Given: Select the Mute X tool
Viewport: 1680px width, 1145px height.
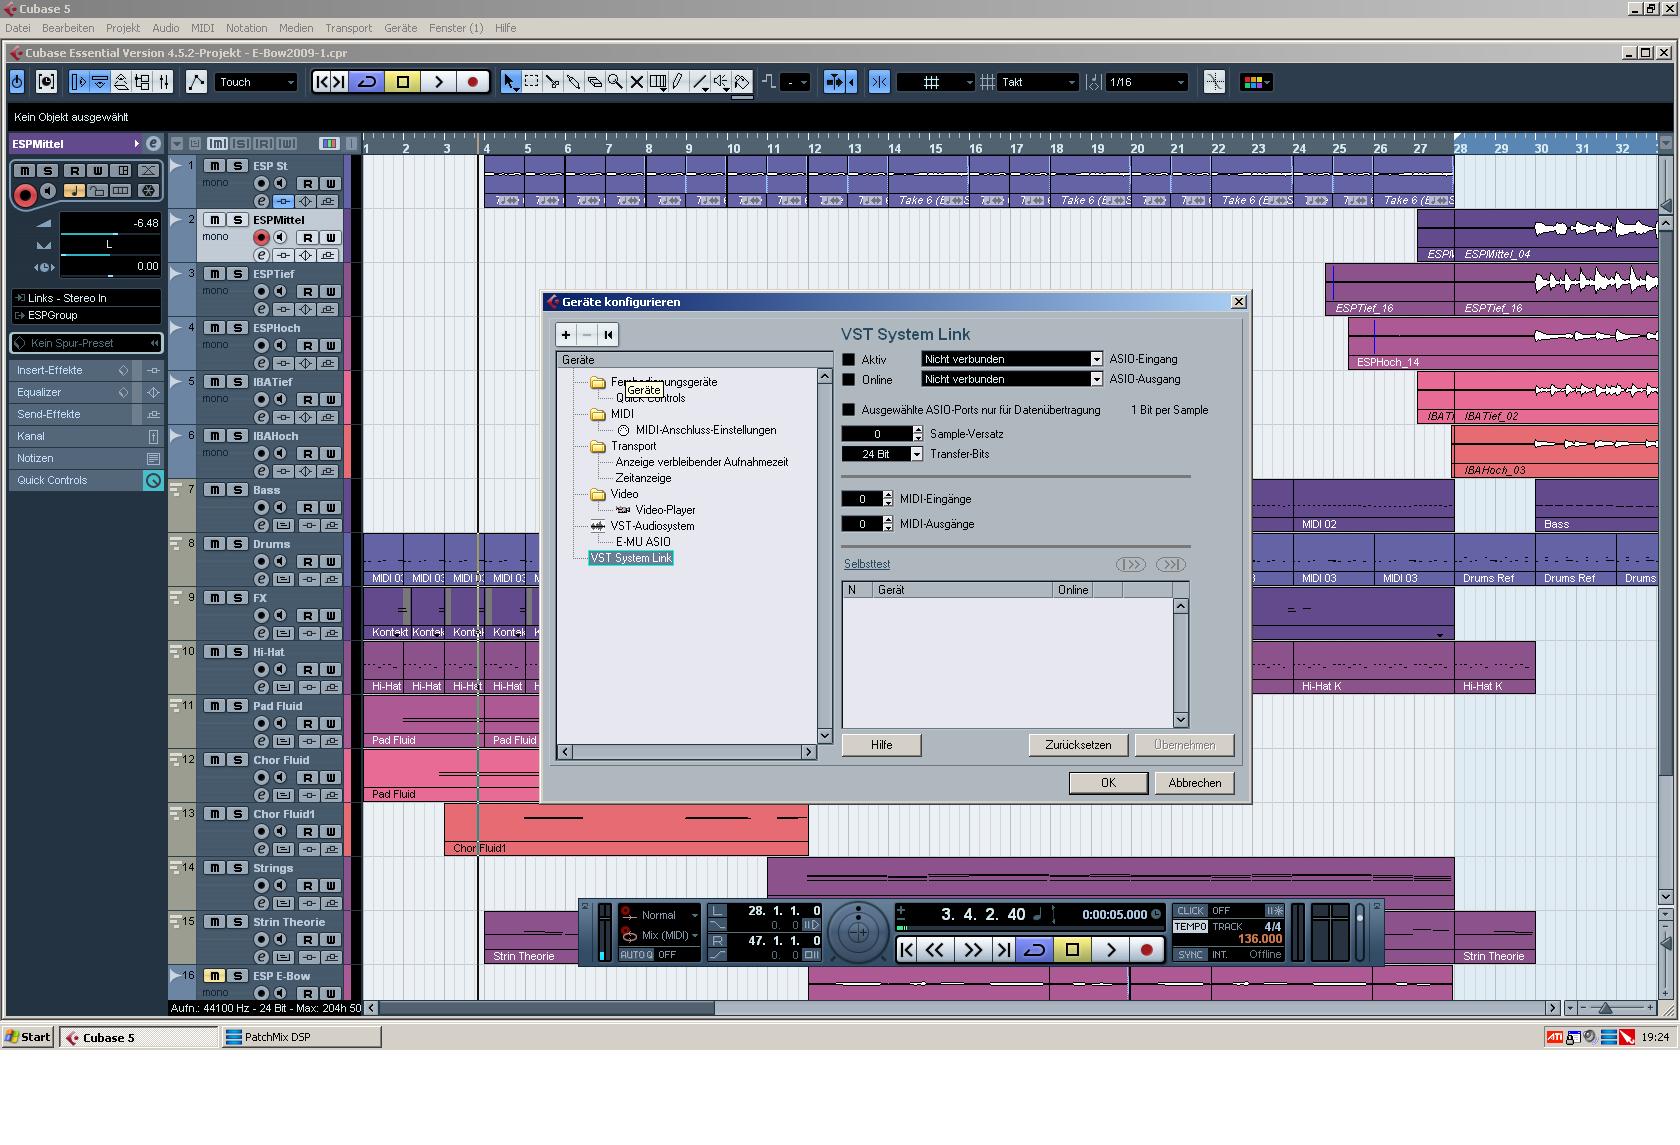Looking at the screenshot, I should (x=637, y=82).
